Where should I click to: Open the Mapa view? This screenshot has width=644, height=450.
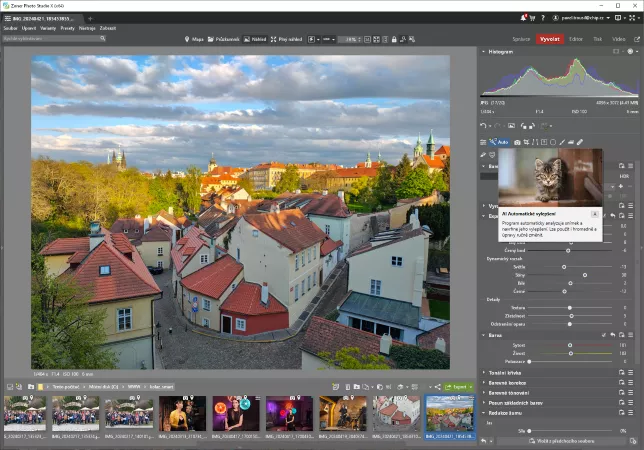coord(194,39)
